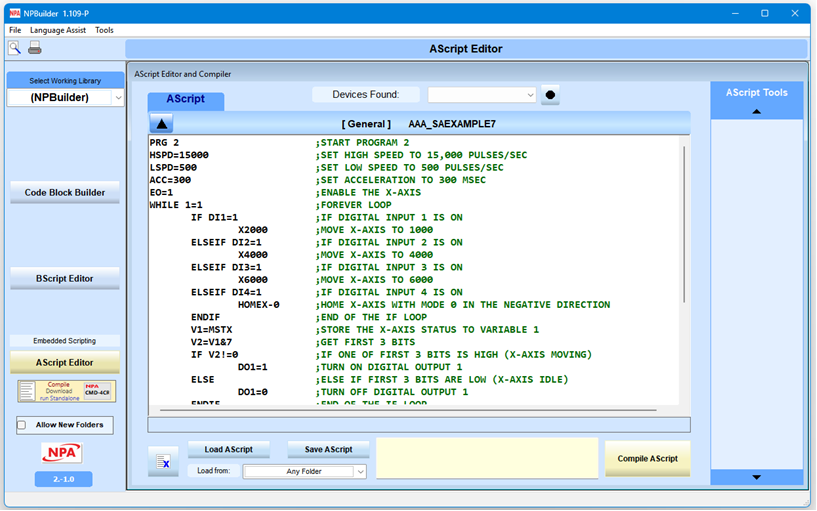This screenshot has height=511, width=817.
Task: Click the vertical scrollbar of the script editor
Action: pos(684,224)
